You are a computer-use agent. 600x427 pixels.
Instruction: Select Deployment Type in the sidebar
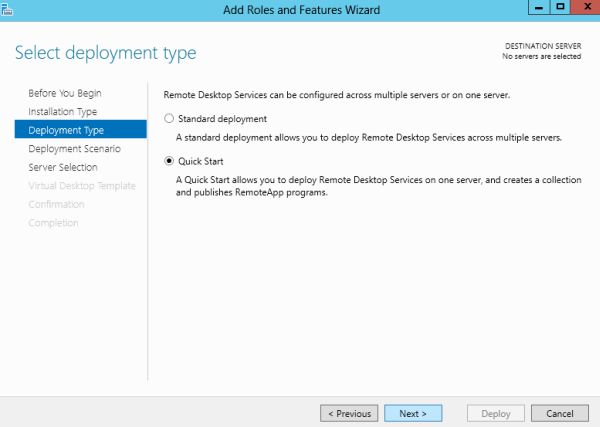[66, 130]
